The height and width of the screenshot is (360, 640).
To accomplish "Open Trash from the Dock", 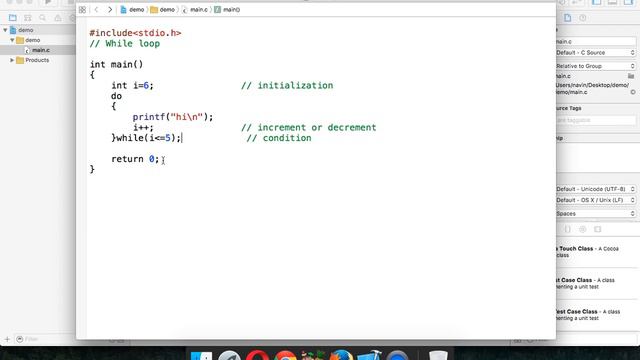I will 438,356.
